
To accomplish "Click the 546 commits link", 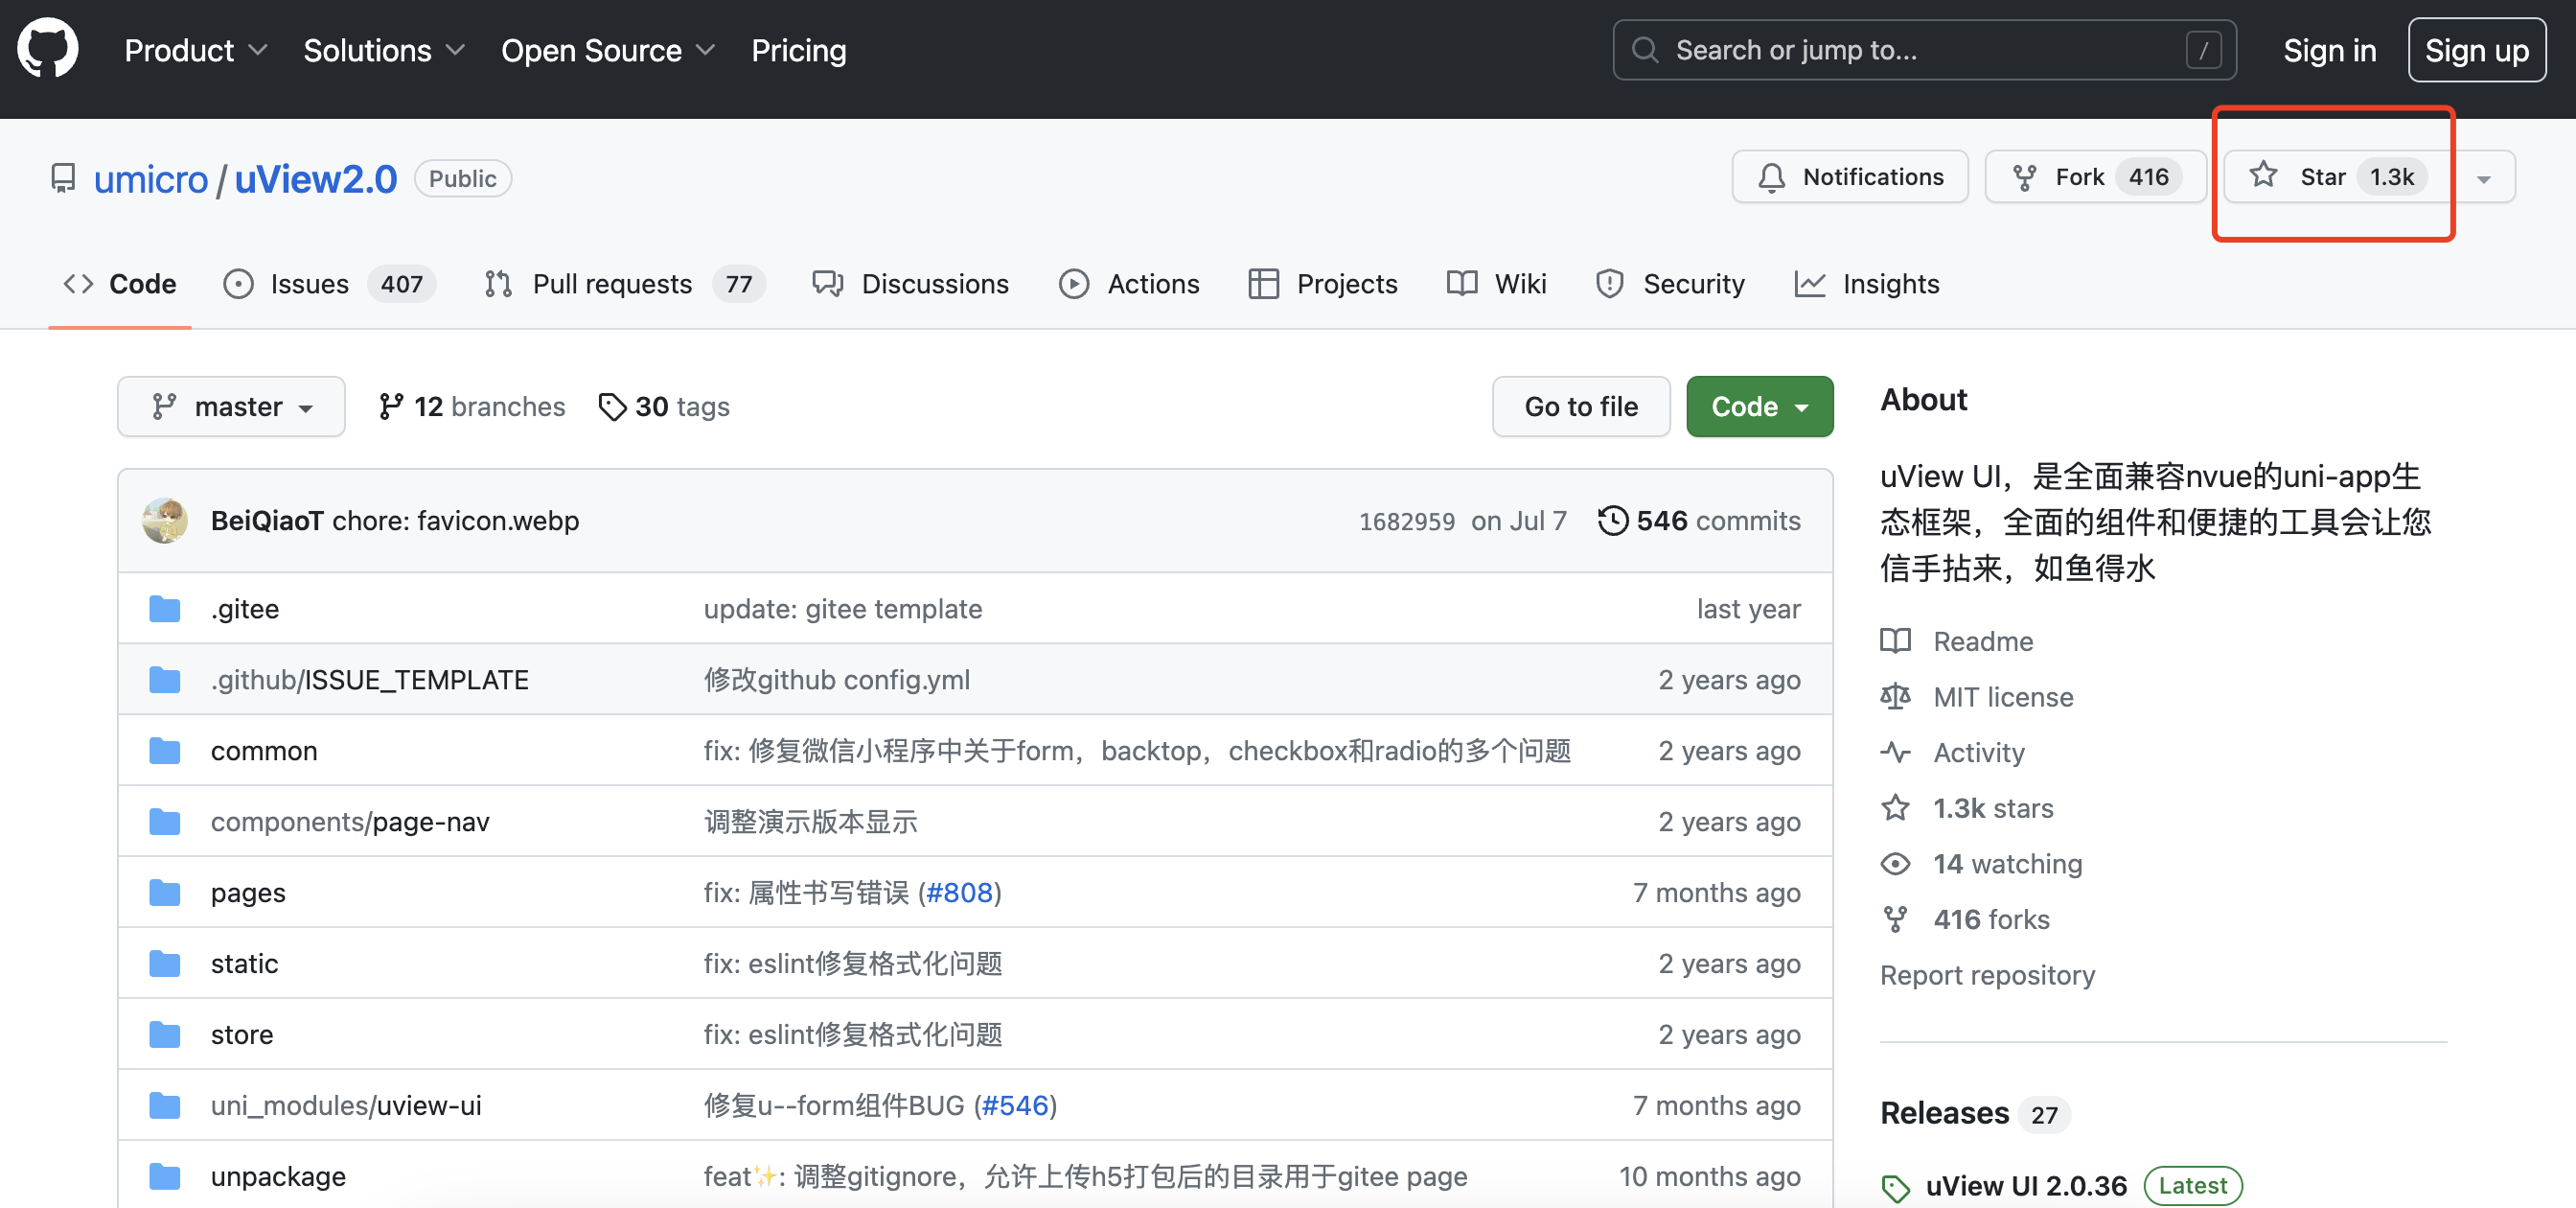I will pos(1699,521).
